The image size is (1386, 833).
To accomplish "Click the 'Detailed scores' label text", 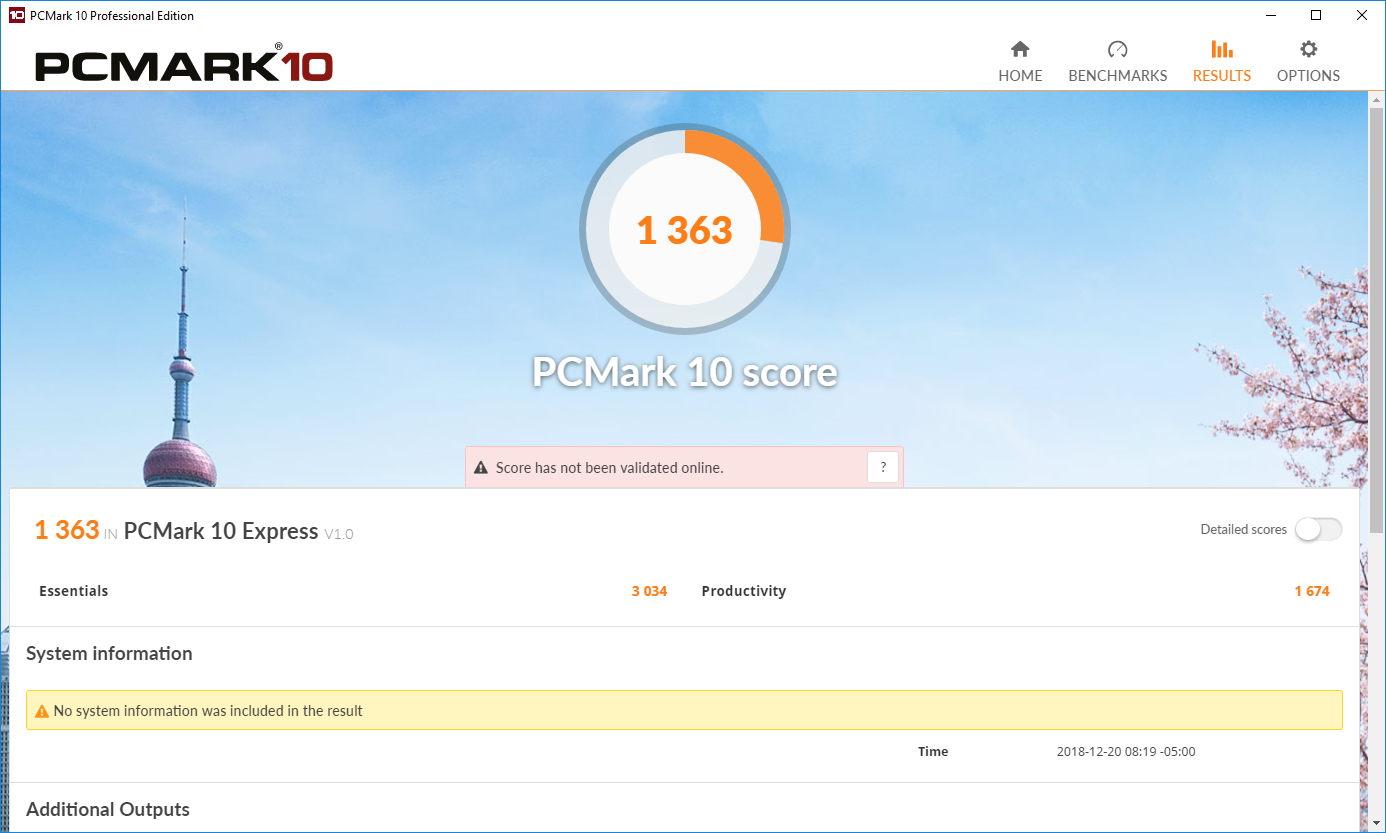I will coord(1243,530).
